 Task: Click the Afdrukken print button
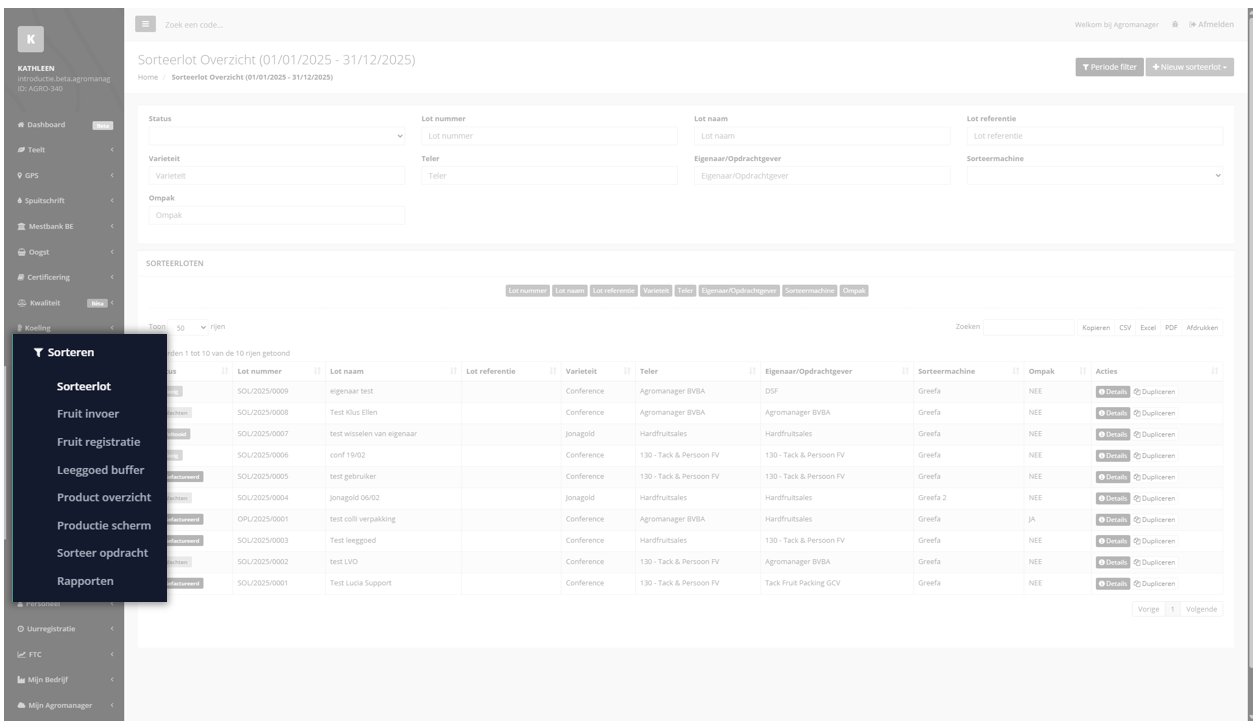(x=1202, y=327)
